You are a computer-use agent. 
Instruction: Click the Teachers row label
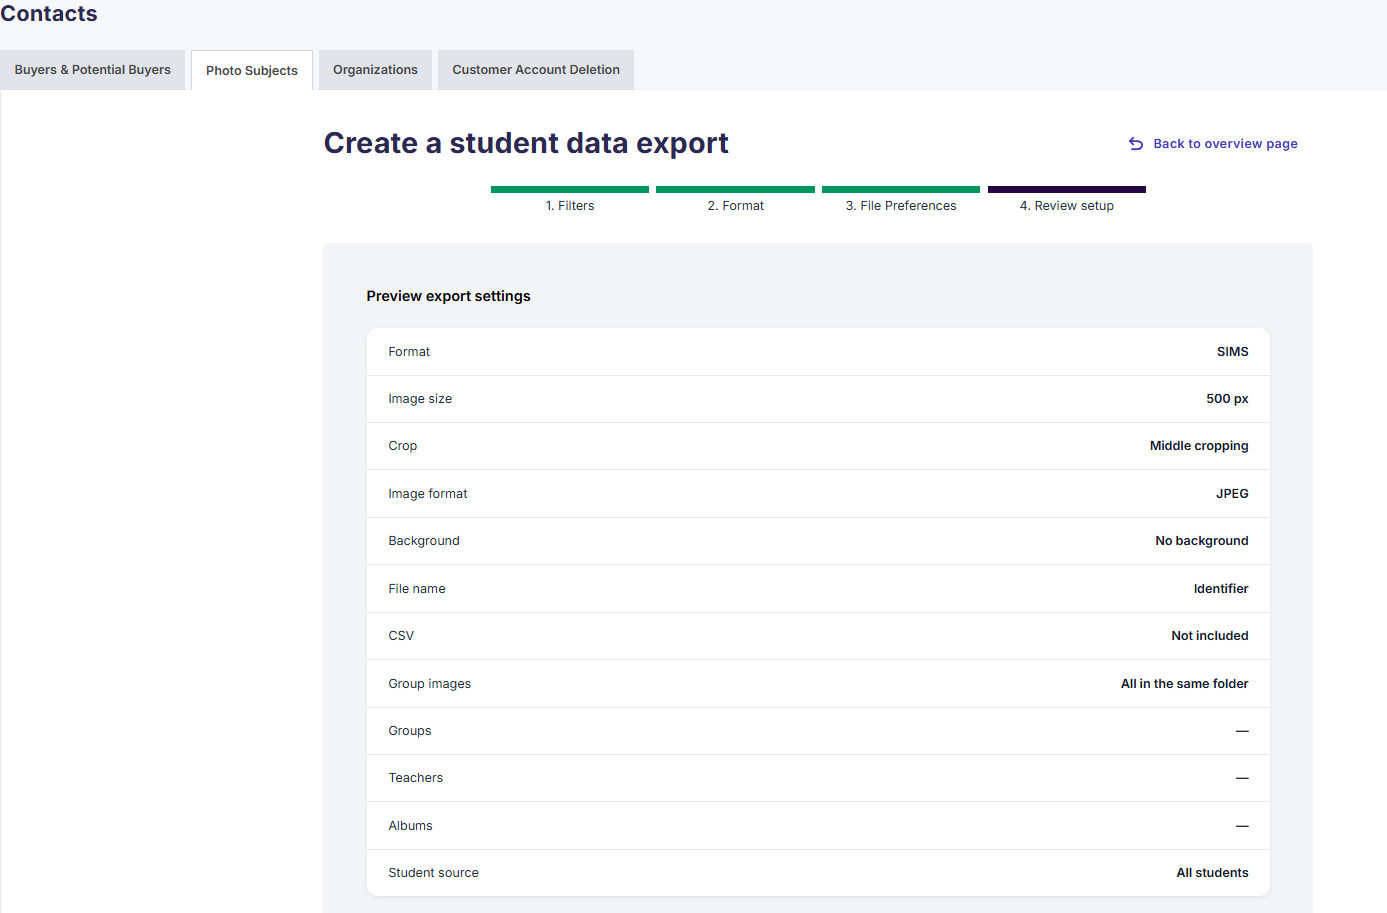pos(416,778)
